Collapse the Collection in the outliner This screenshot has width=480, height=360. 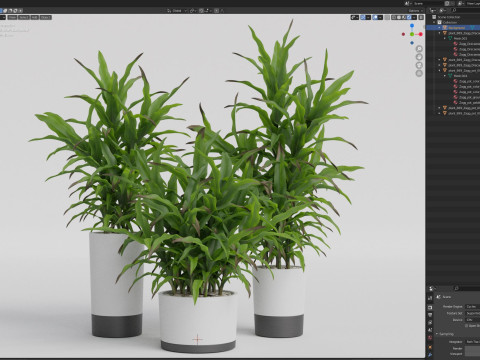434,22
